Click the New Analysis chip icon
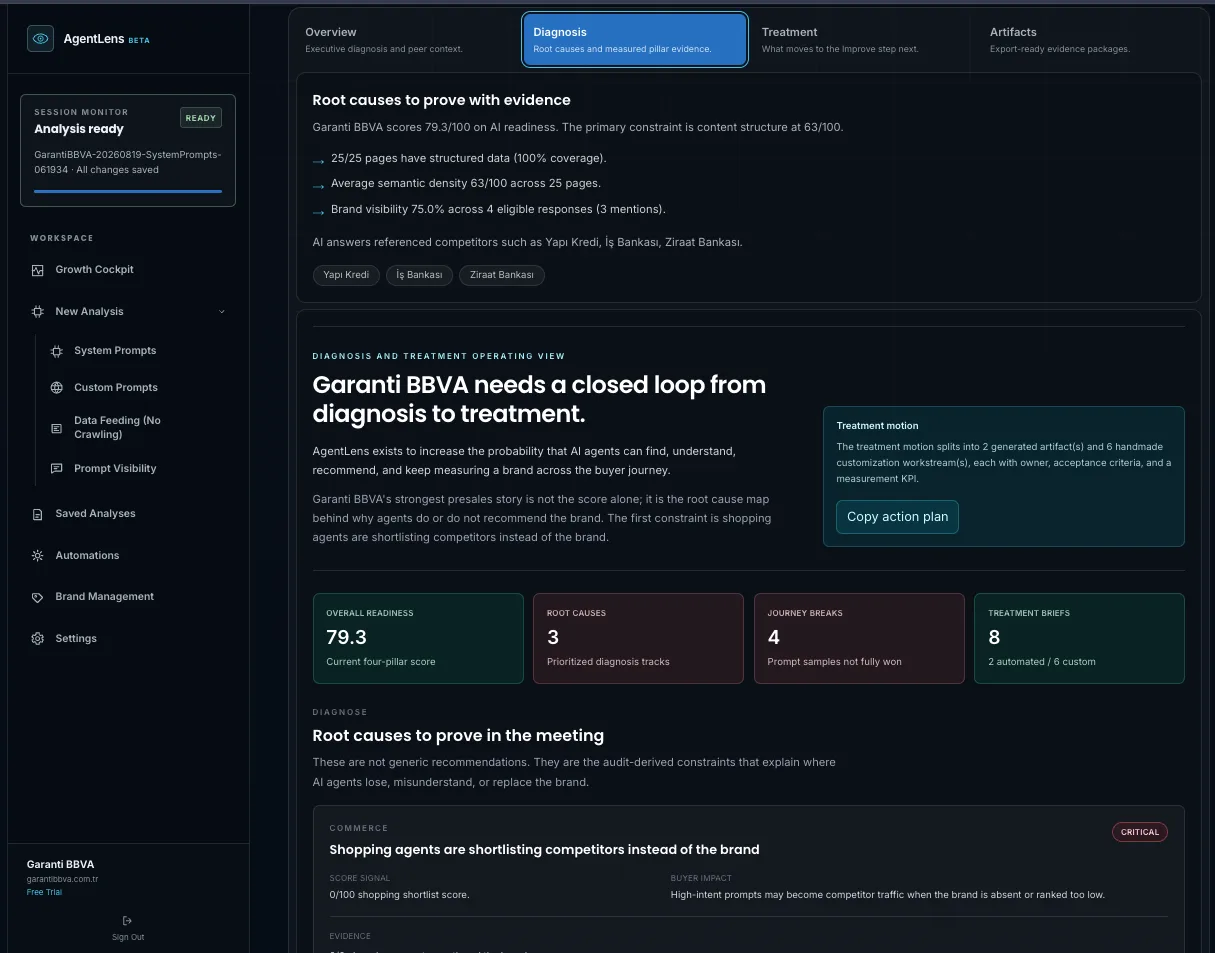Screen dimensions: 1215x953 point(38,312)
